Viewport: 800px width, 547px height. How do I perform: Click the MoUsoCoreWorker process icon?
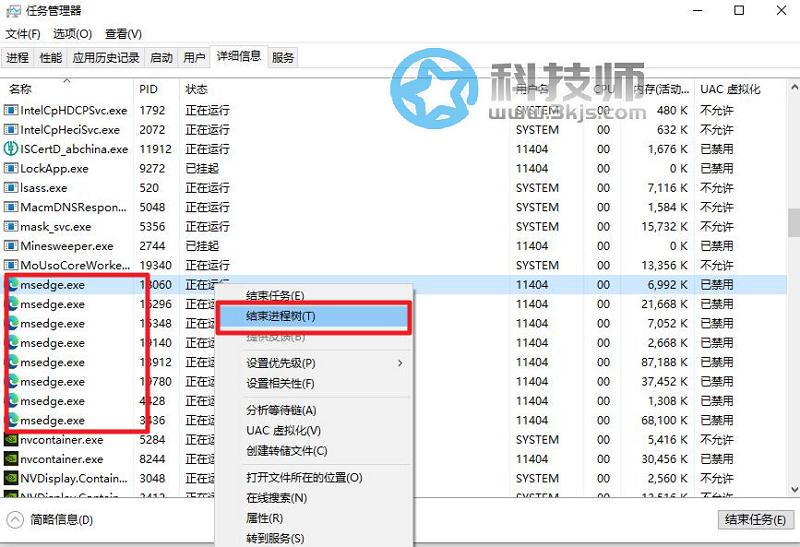11,265
